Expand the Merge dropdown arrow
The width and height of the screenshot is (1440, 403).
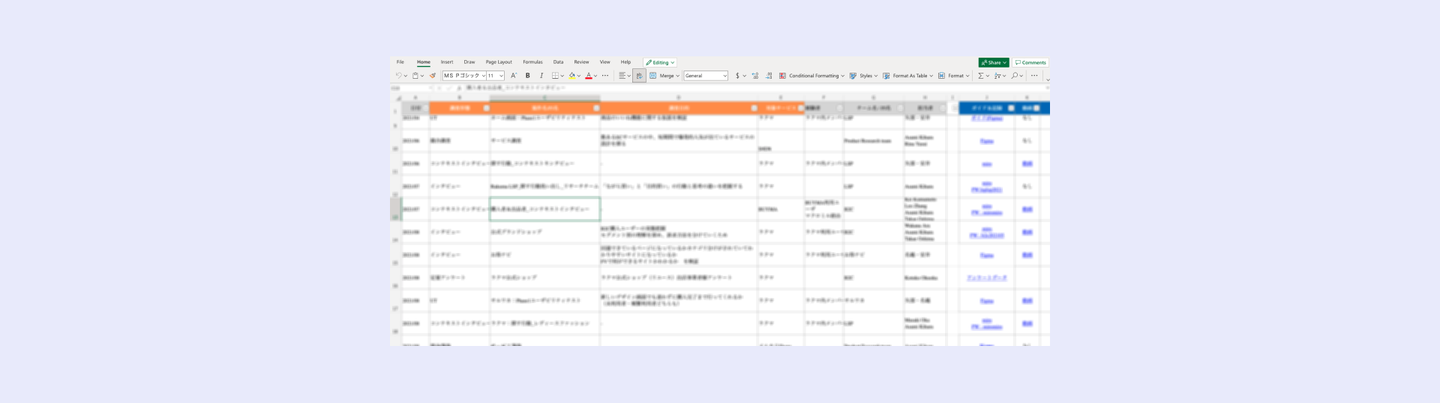(x=677, y=76)
